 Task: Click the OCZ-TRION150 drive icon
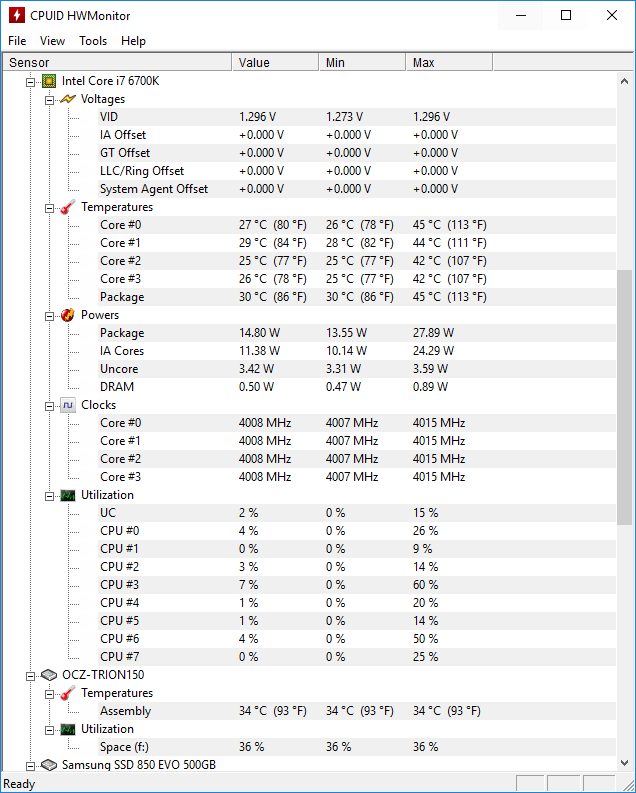[x=49, y=675]
